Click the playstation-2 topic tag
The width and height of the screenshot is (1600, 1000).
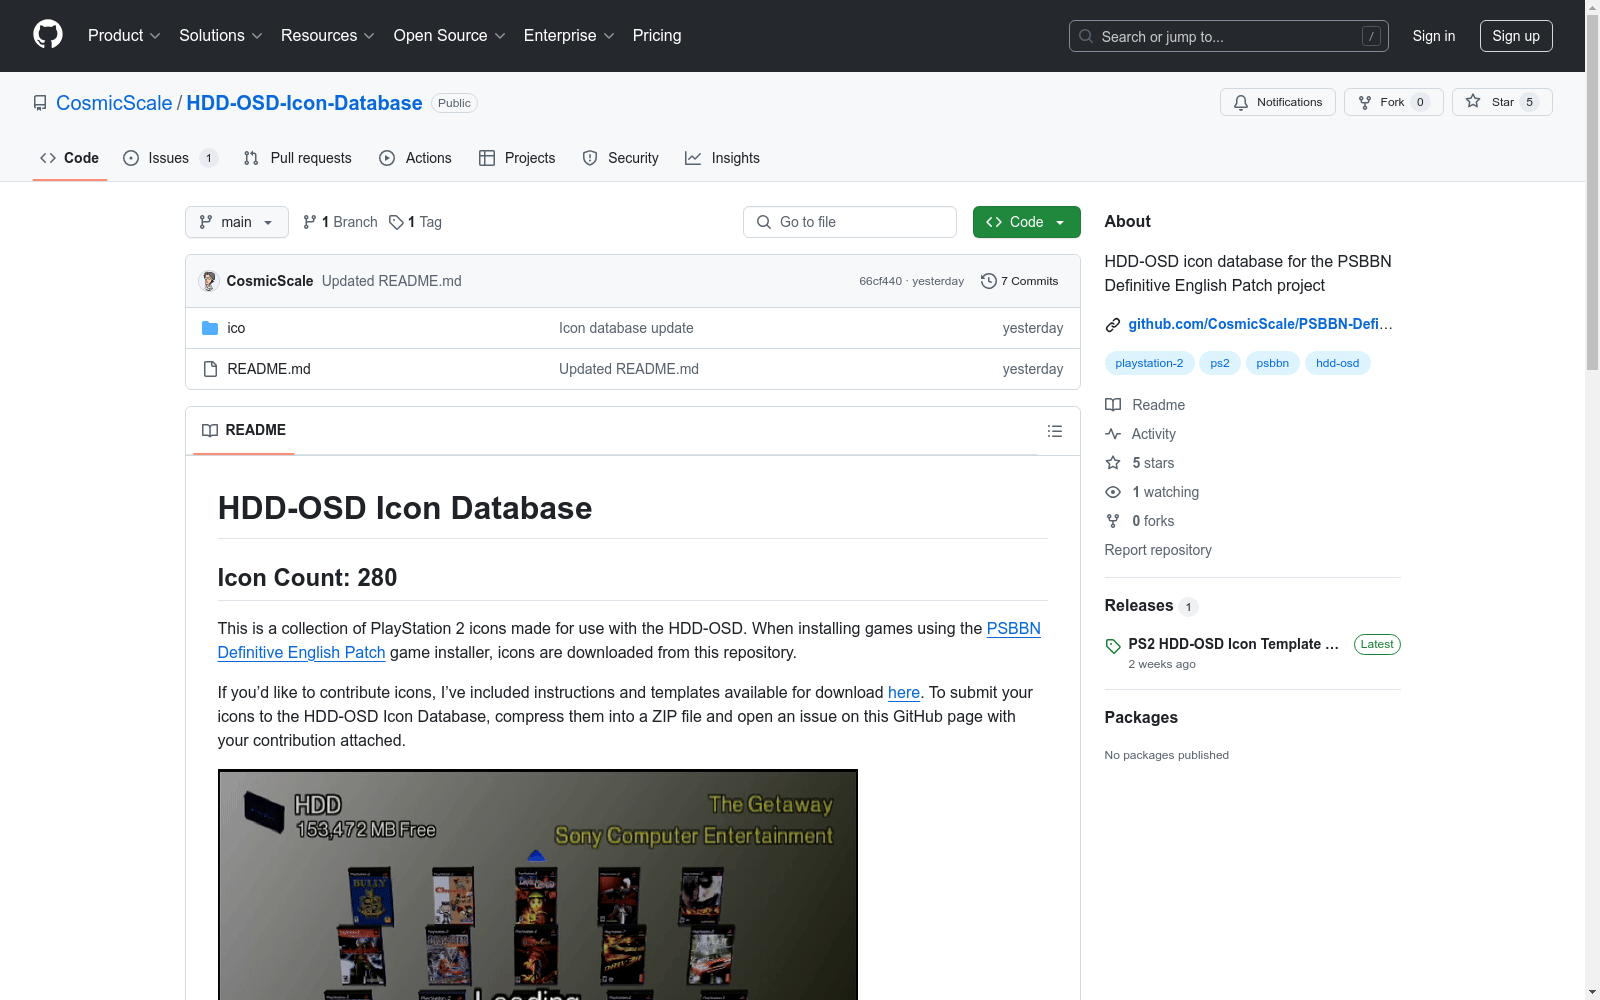tap(1149, 363)
